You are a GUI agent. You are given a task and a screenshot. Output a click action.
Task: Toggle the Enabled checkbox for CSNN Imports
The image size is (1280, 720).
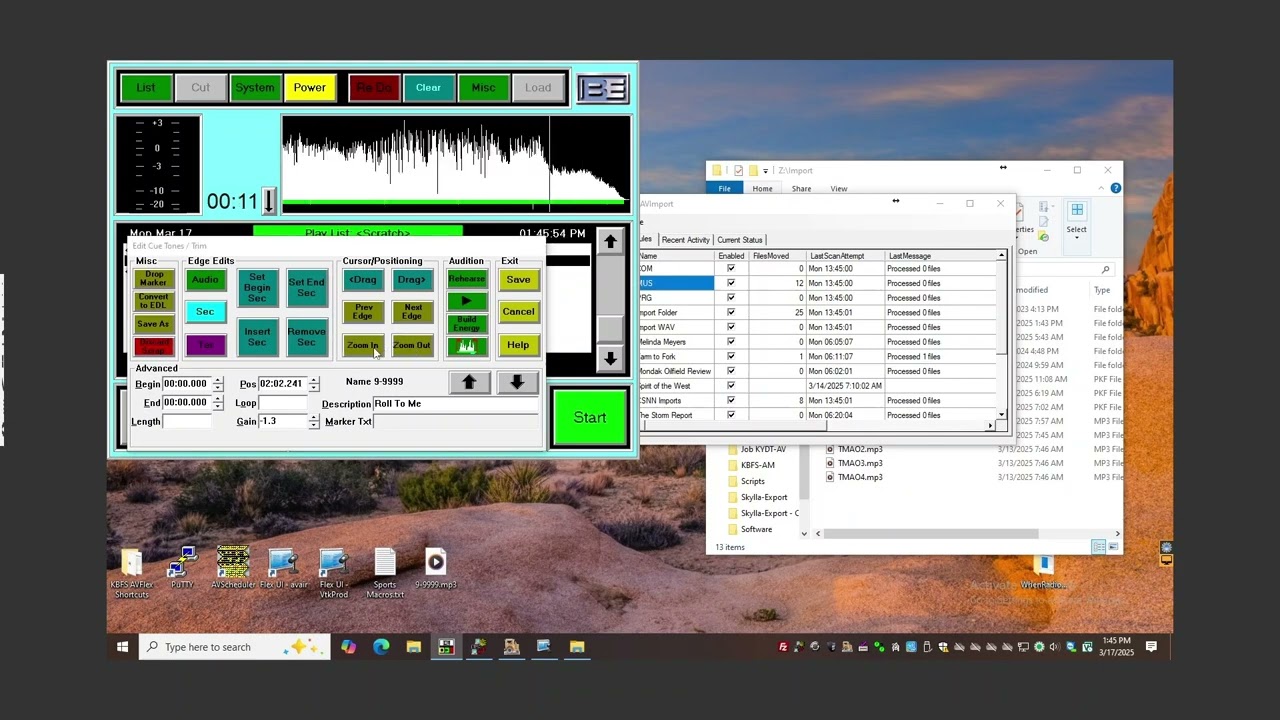[731, 400]
